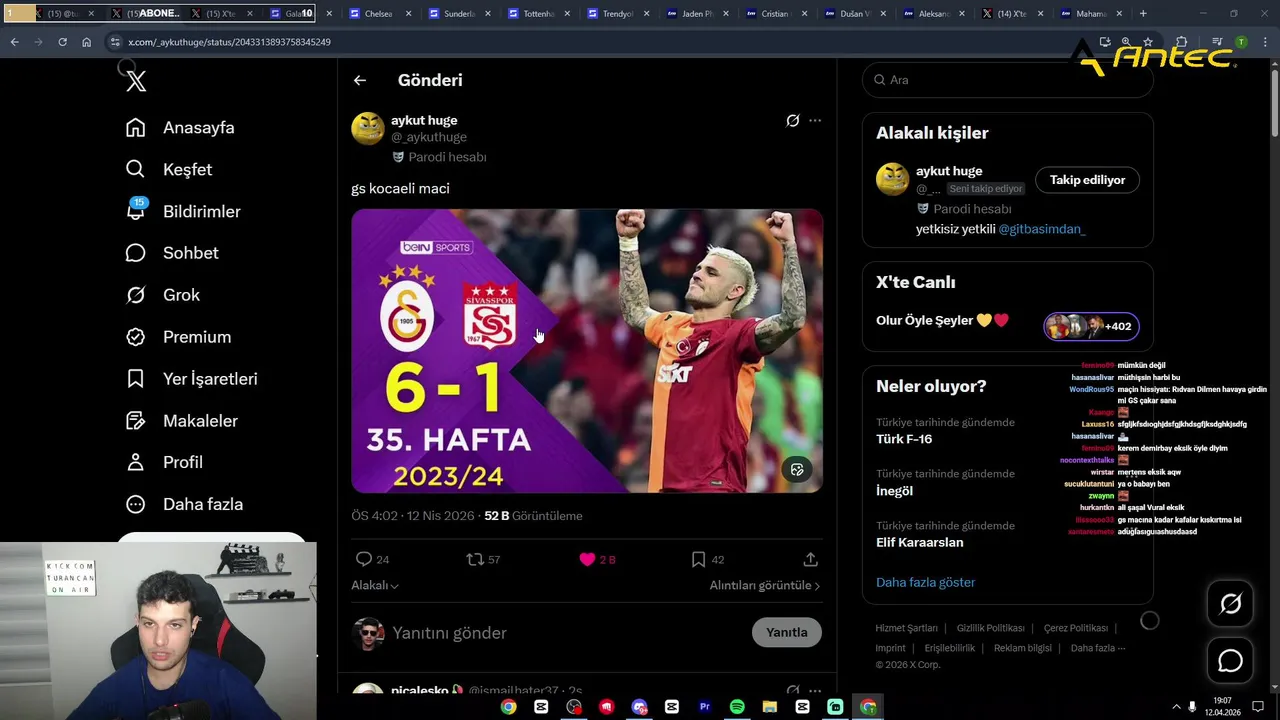Click the +402 listeners badge
This screenshot has height=720, width=1280.
point(1091,326)
